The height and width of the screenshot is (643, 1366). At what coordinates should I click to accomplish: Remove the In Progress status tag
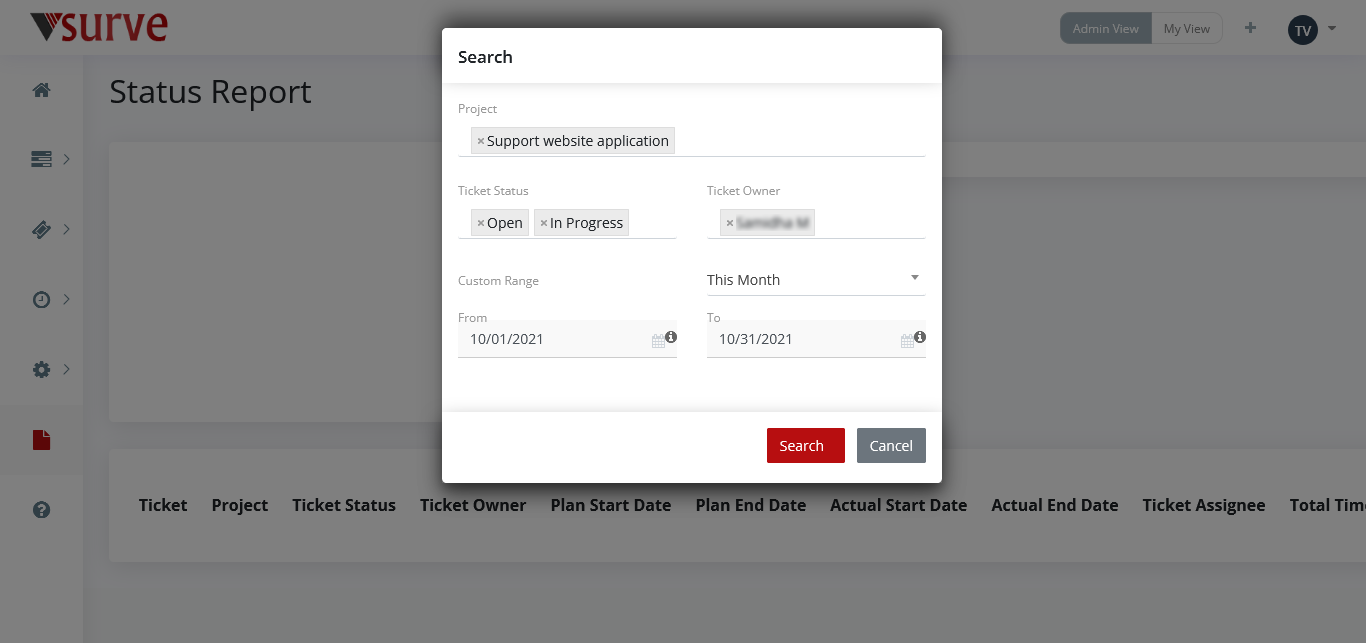(x=544, y=223)
